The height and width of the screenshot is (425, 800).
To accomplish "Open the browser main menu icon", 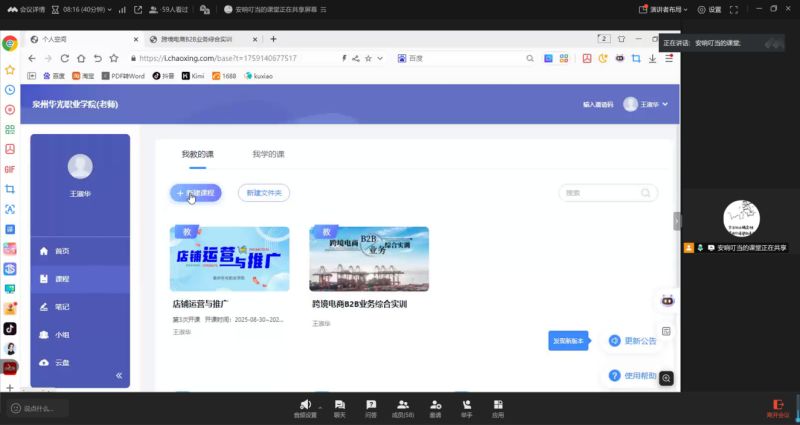I will [x=669, y=59].
